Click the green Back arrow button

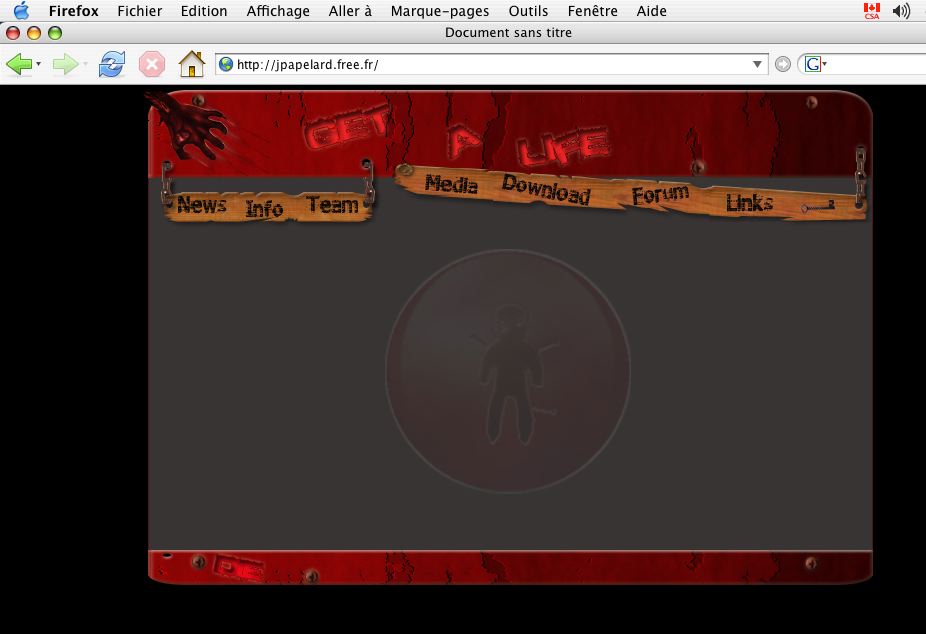tap(19, 65)
